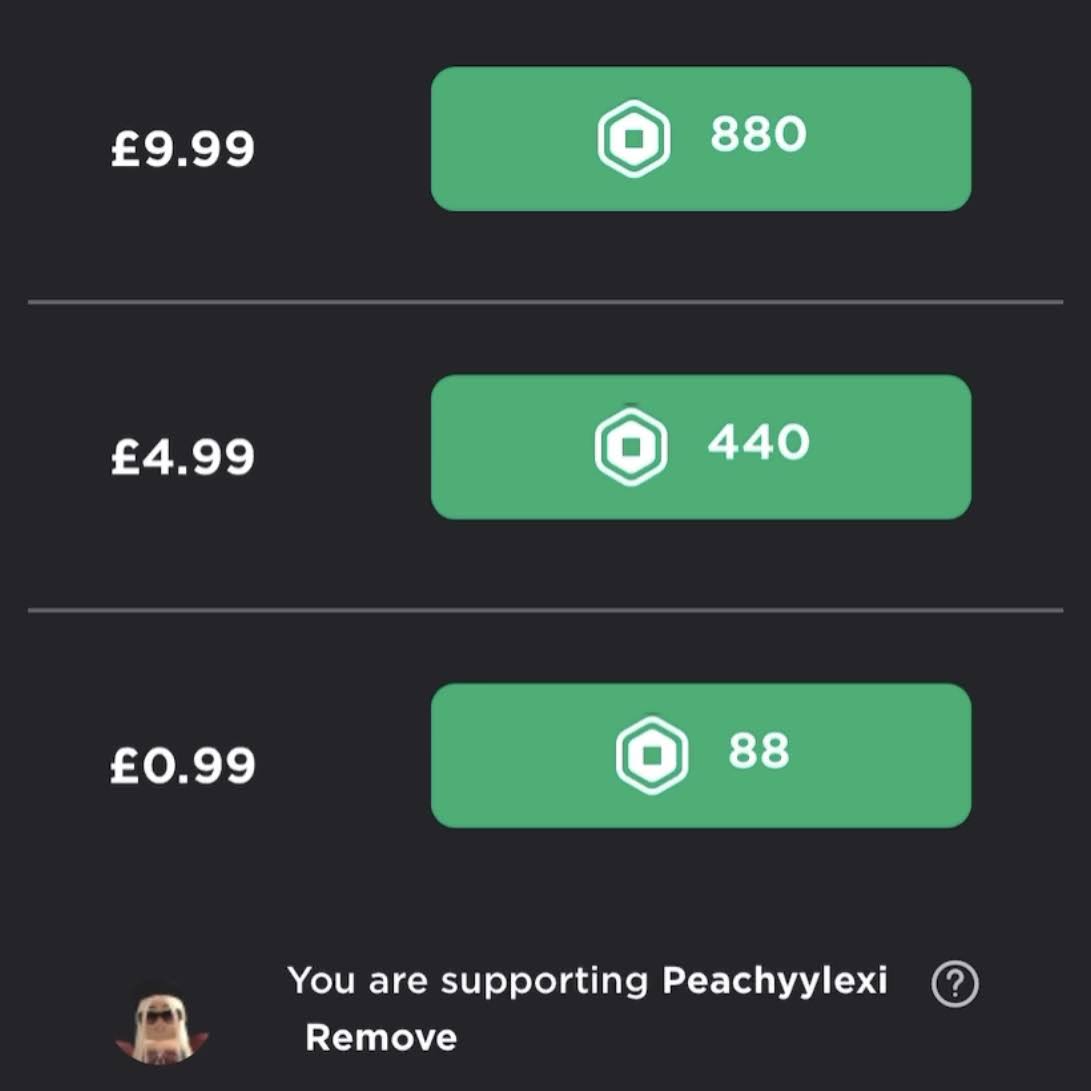Click the divider line below the £9.99 row

tap(545, 301)
